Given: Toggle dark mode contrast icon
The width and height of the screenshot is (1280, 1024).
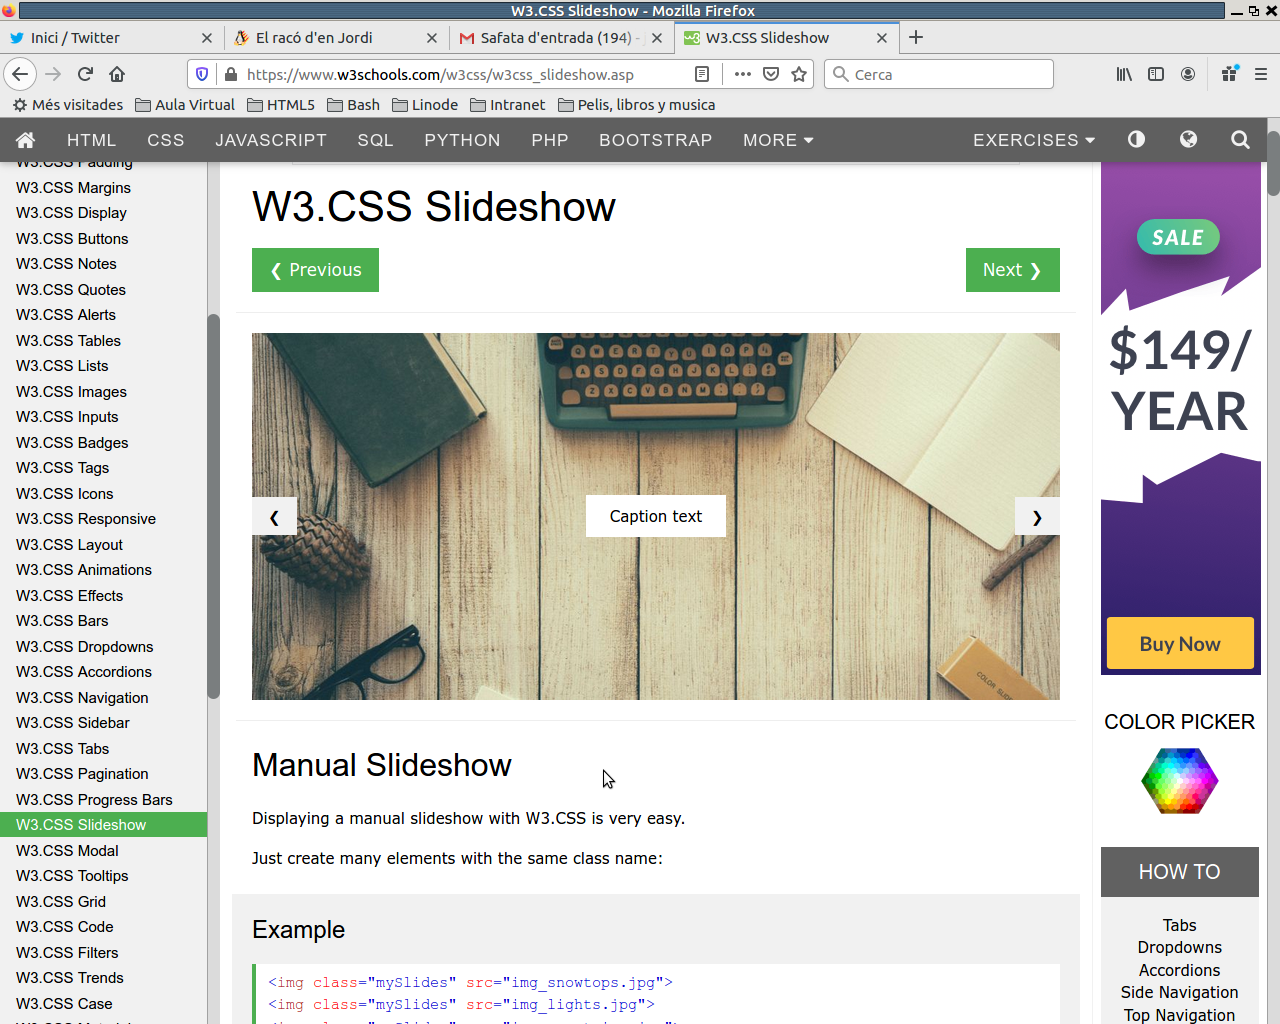Looking at the screenshot, I should click(1136, 140).
